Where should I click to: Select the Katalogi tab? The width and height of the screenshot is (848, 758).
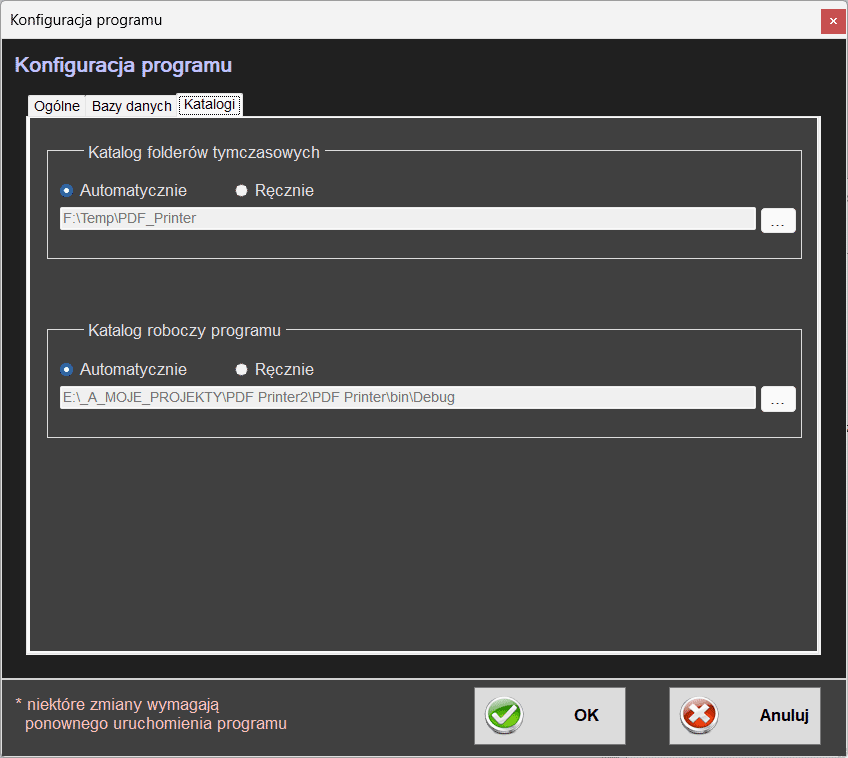[x=210, y=104]
